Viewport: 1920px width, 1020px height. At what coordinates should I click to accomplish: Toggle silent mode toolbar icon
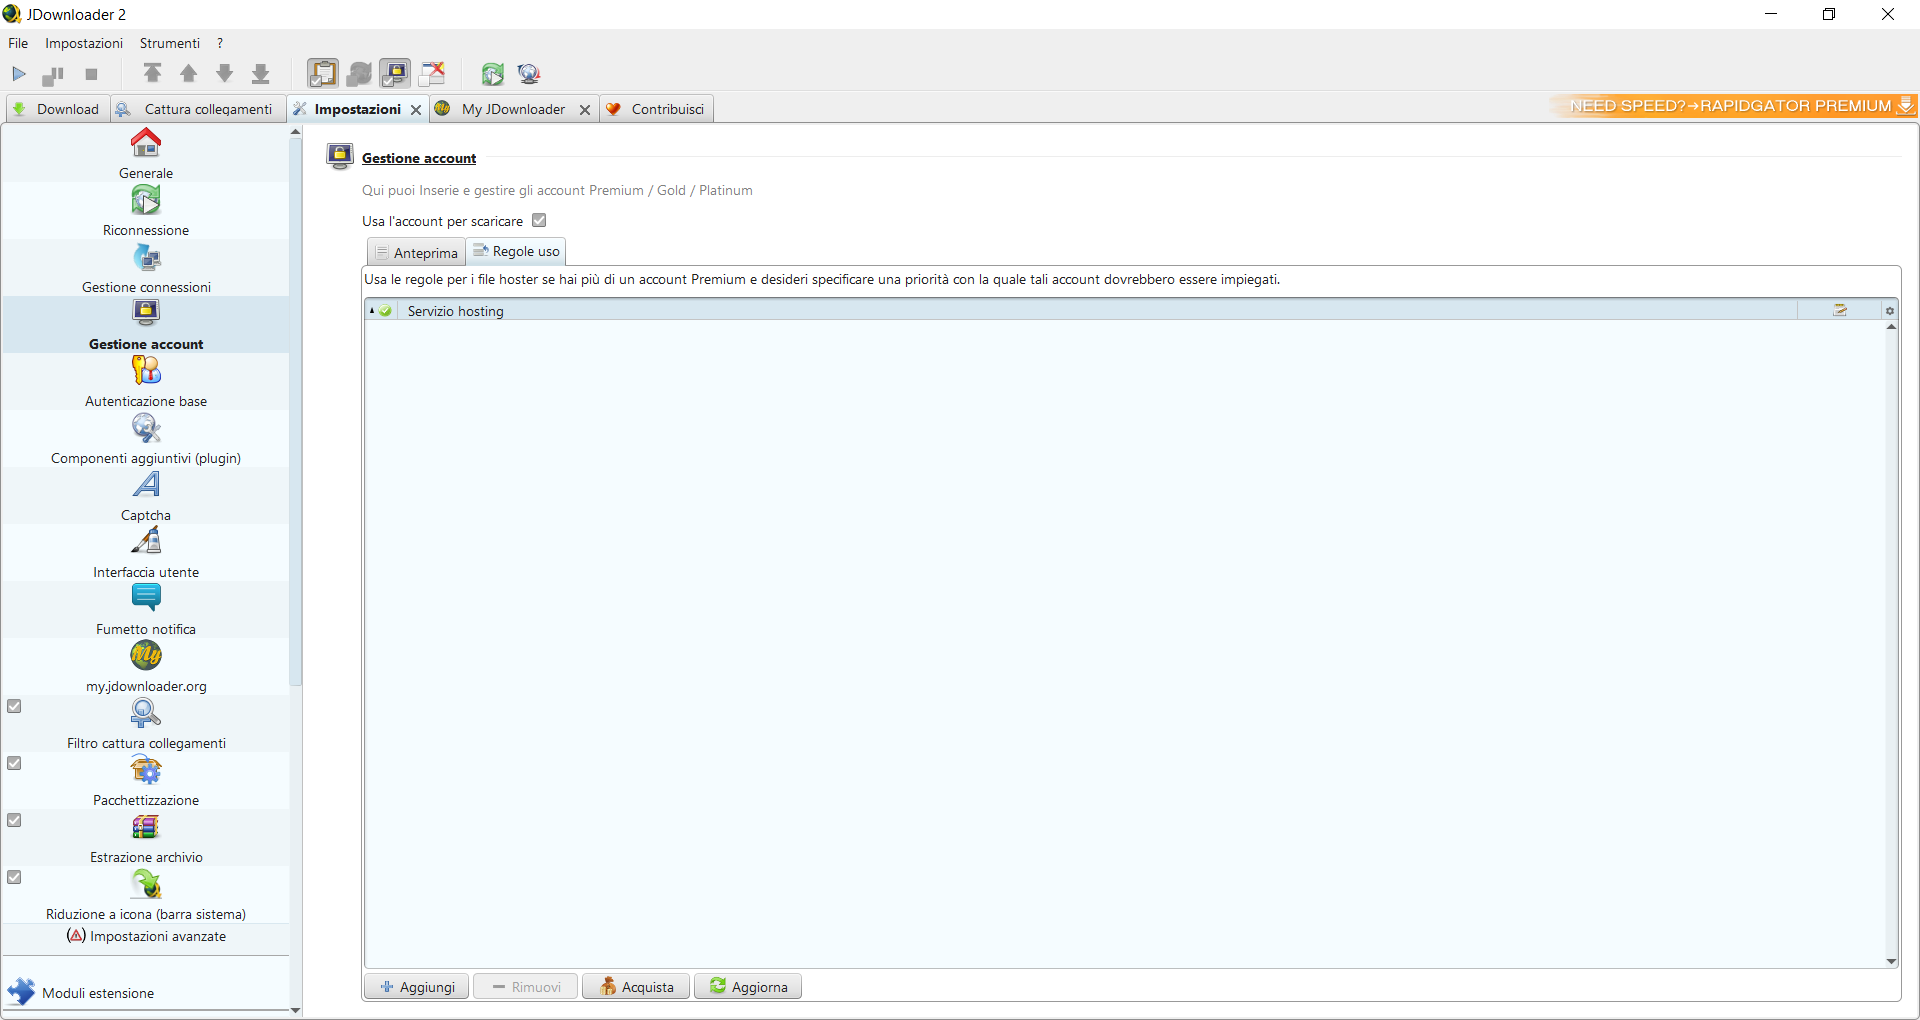click(x=431, y=73)
